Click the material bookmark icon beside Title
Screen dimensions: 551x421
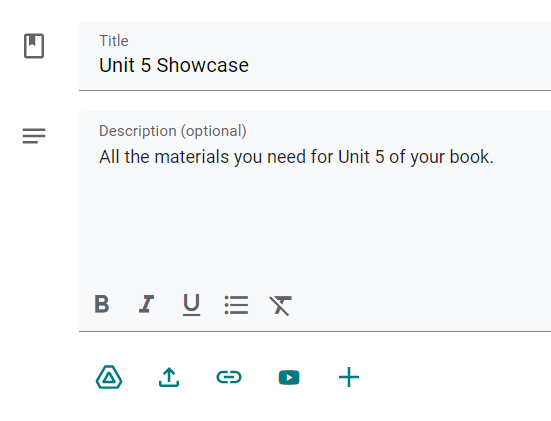(x=34, y=46)
